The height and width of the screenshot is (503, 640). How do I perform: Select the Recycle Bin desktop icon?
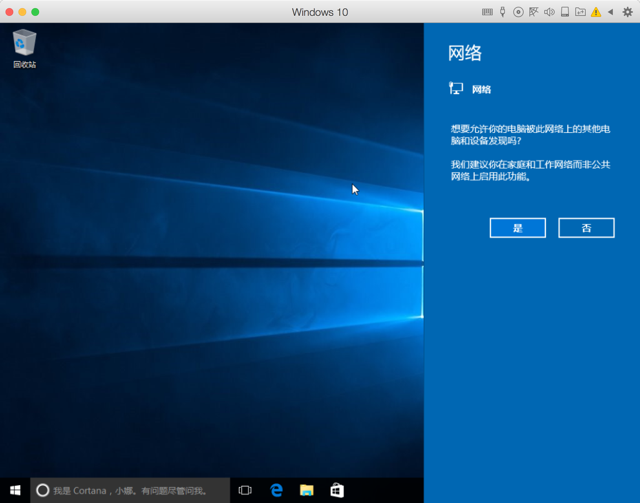point(24,49)
